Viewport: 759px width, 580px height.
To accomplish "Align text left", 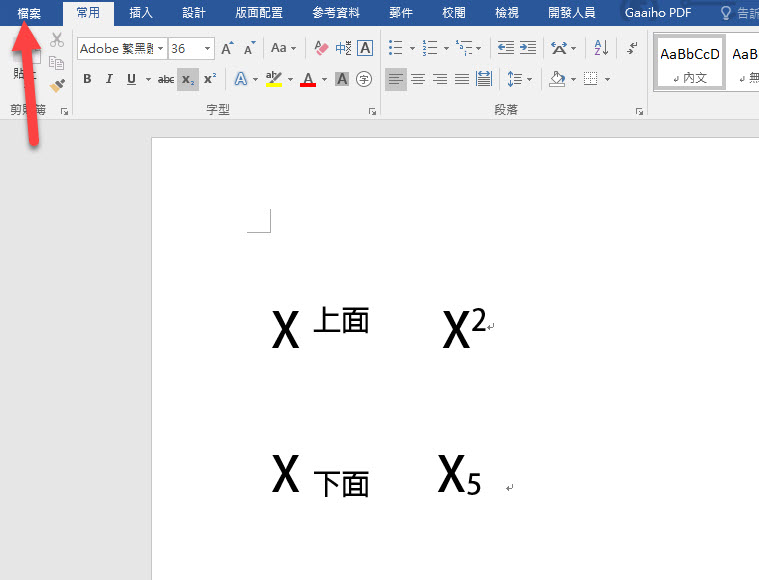I will [395, 79].
